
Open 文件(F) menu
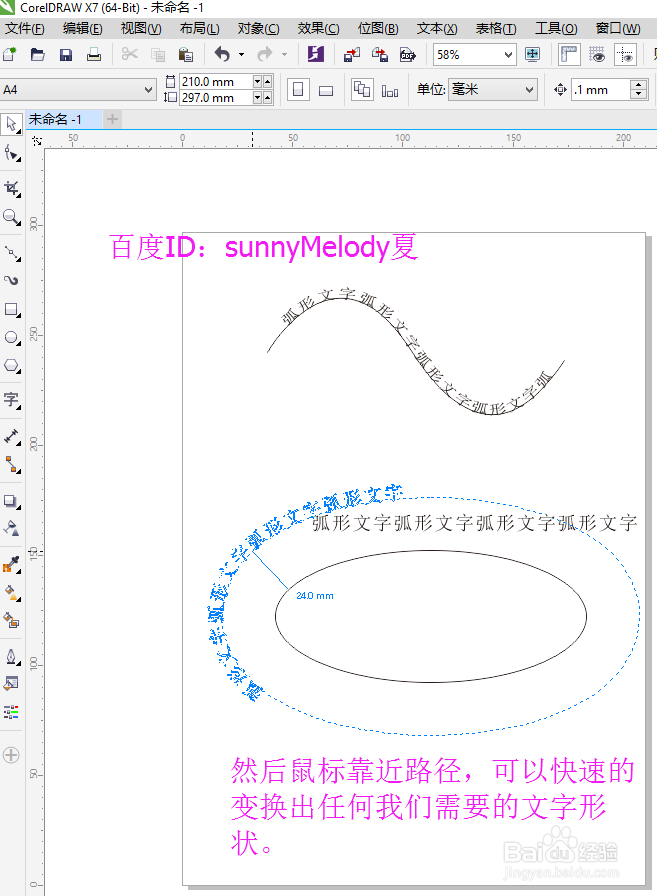[x=25, y=28]
